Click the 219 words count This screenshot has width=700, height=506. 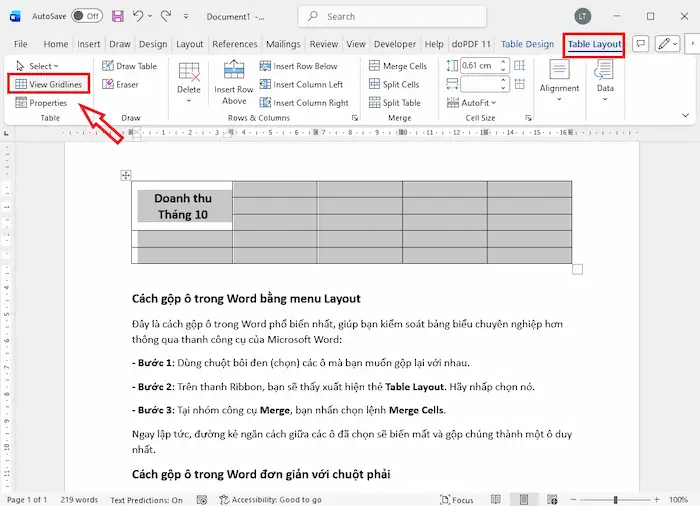click(x=79, y=500)
